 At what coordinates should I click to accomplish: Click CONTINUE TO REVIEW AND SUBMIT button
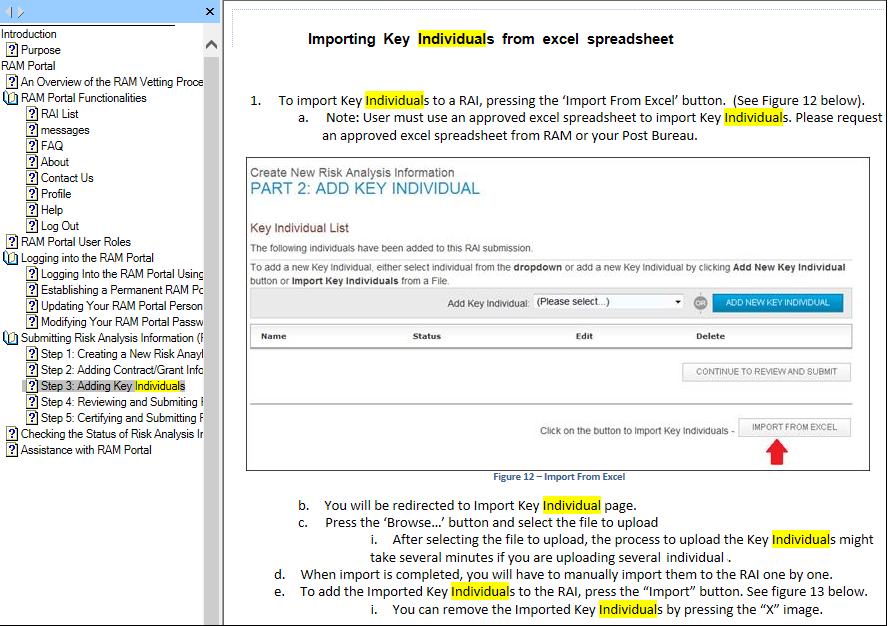[x=767, y=371]
